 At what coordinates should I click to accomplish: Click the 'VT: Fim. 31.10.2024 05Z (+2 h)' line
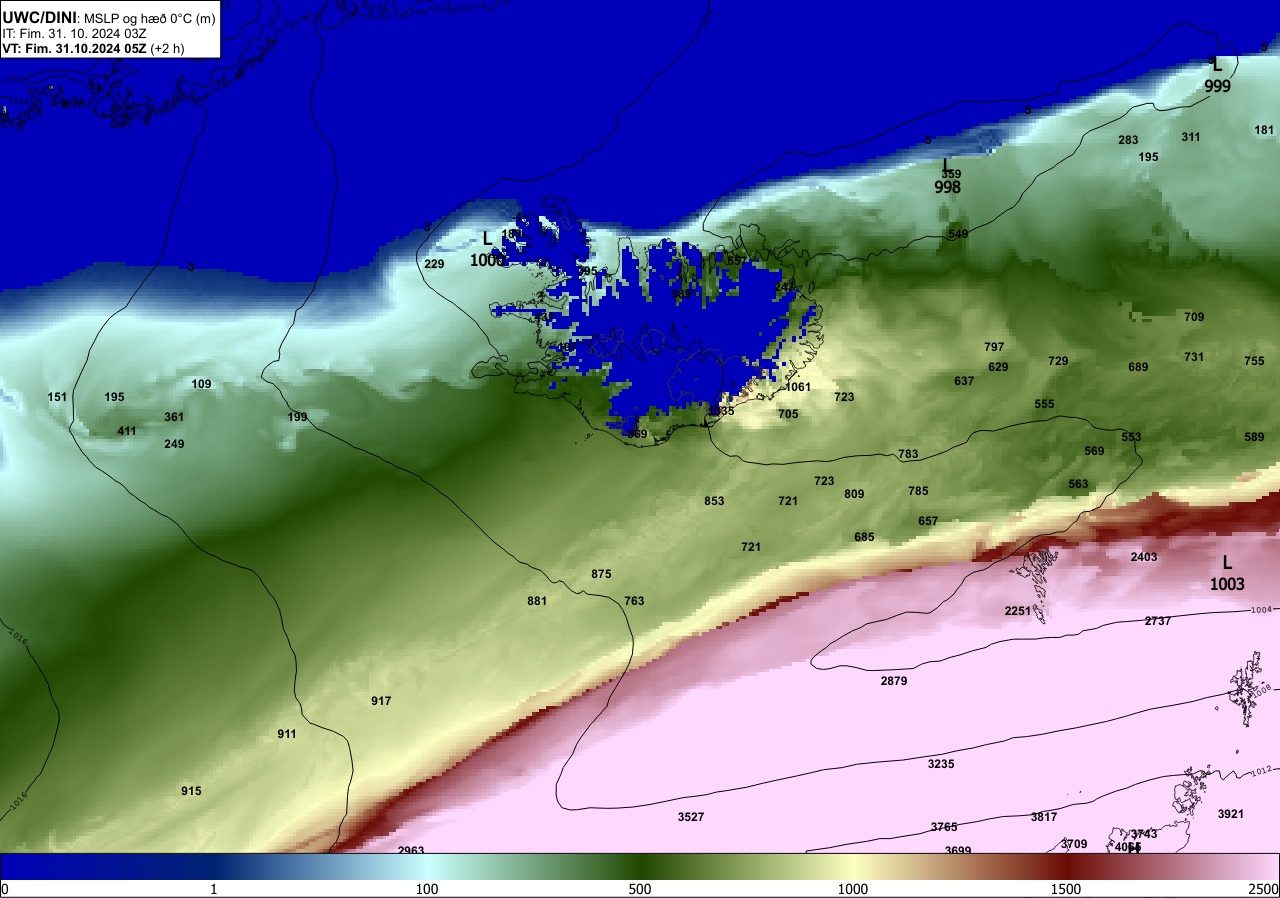click(x=93, y=48)
